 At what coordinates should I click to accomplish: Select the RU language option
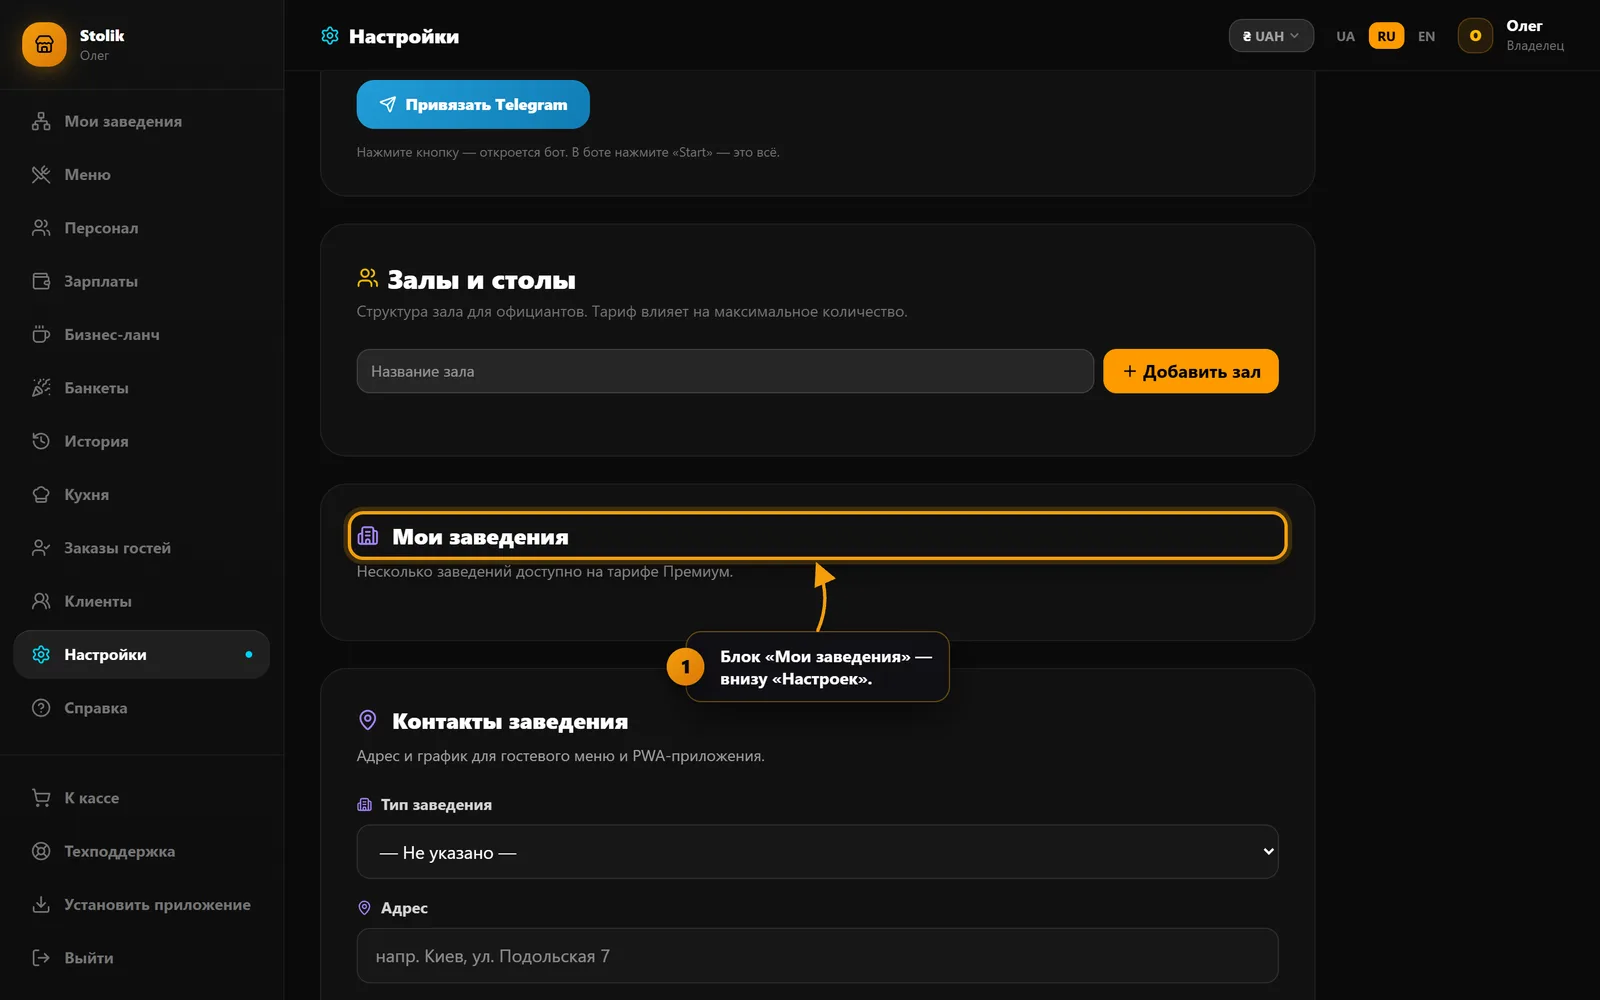(1386, 36)
